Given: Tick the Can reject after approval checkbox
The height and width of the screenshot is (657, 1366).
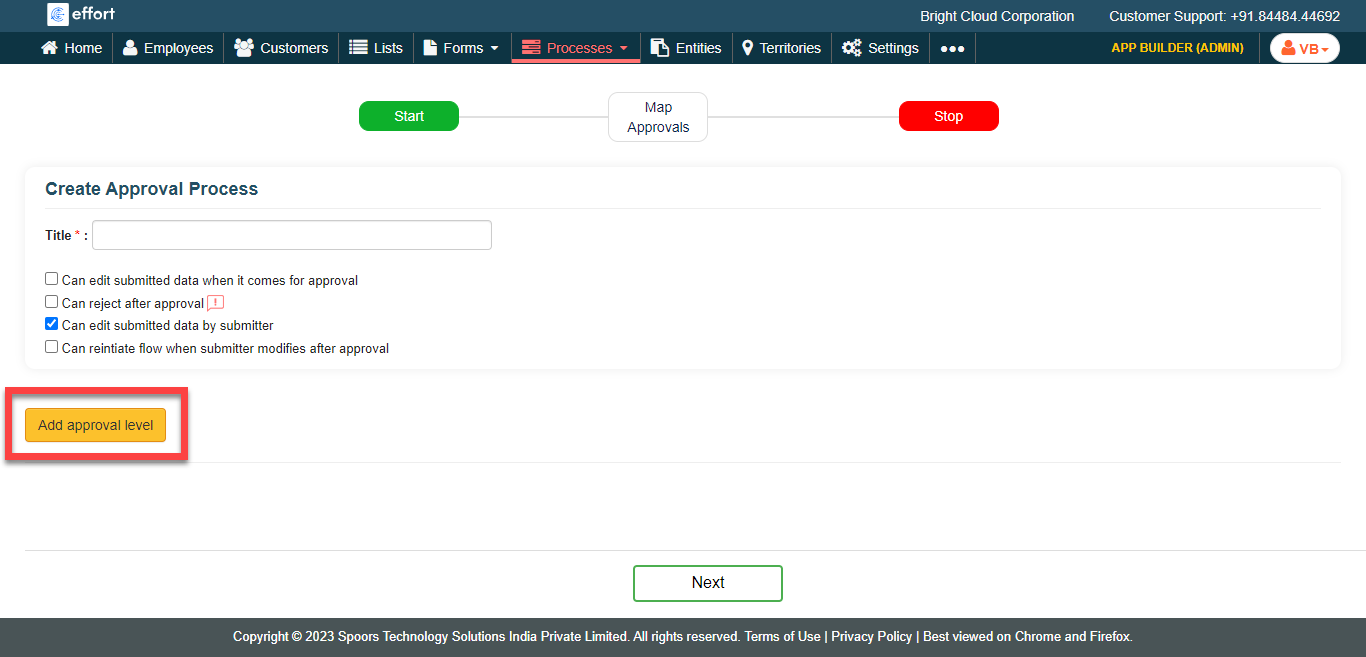Looking at the screenshot, I should 52,302.
